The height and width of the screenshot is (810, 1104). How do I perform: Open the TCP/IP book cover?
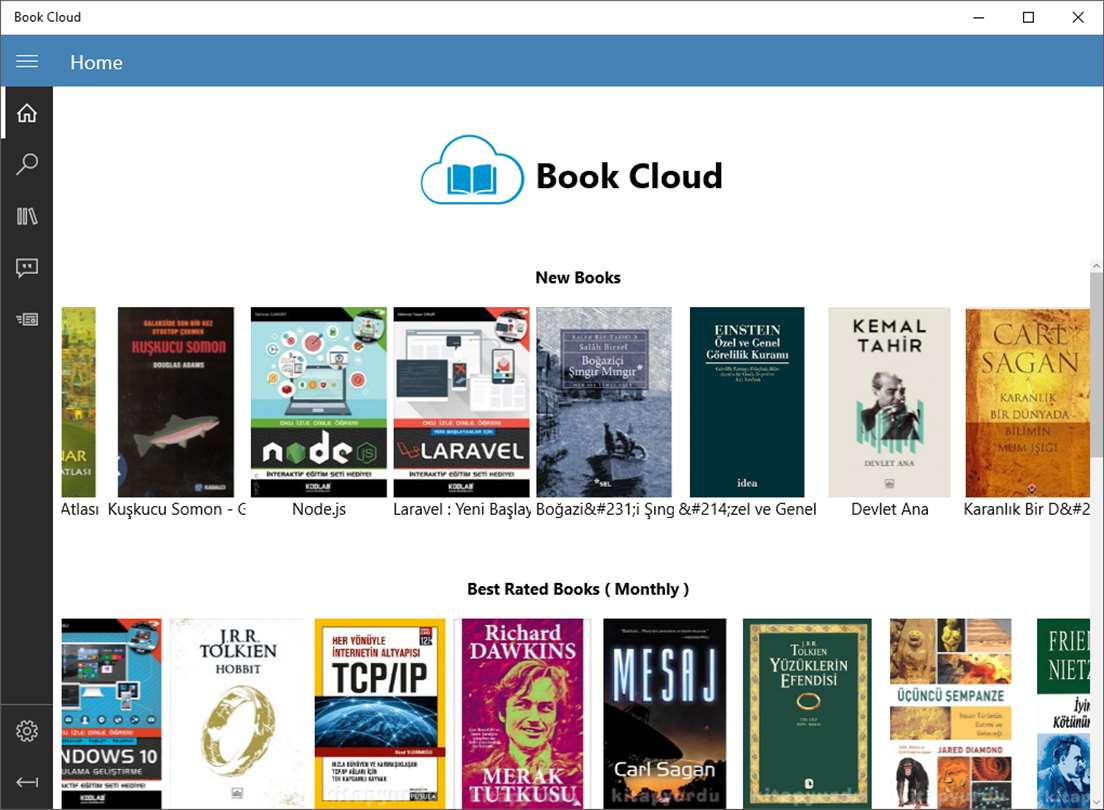point(380,714)
